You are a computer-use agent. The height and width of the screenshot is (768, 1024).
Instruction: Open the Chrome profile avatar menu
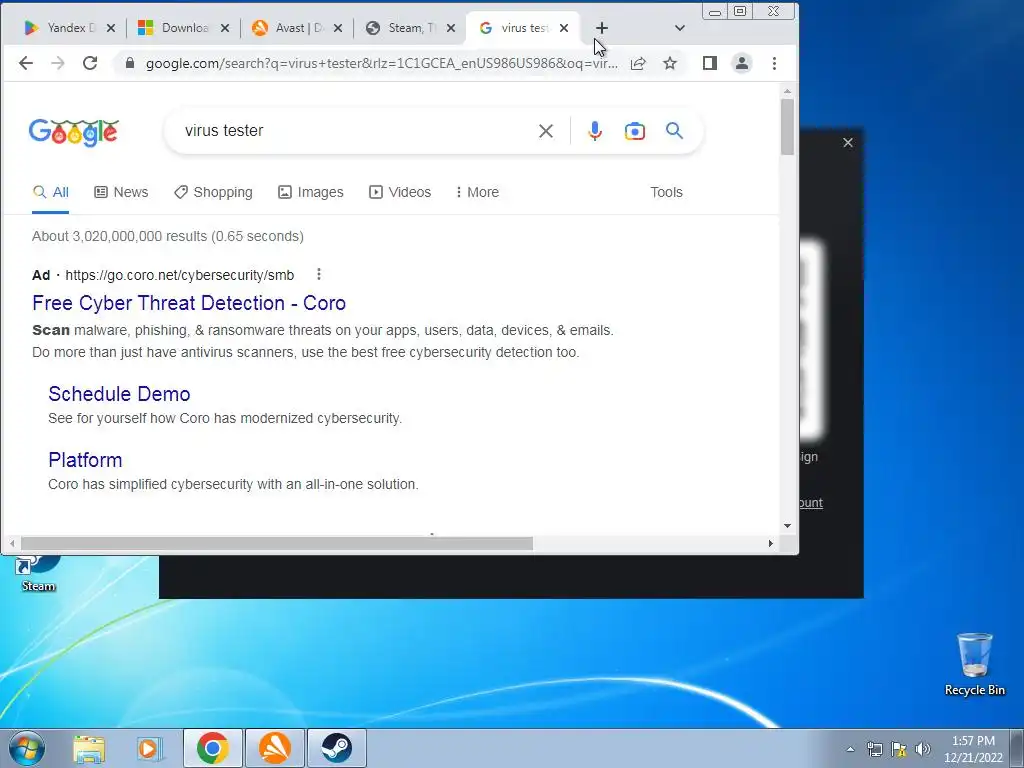(x=742, y=63)
